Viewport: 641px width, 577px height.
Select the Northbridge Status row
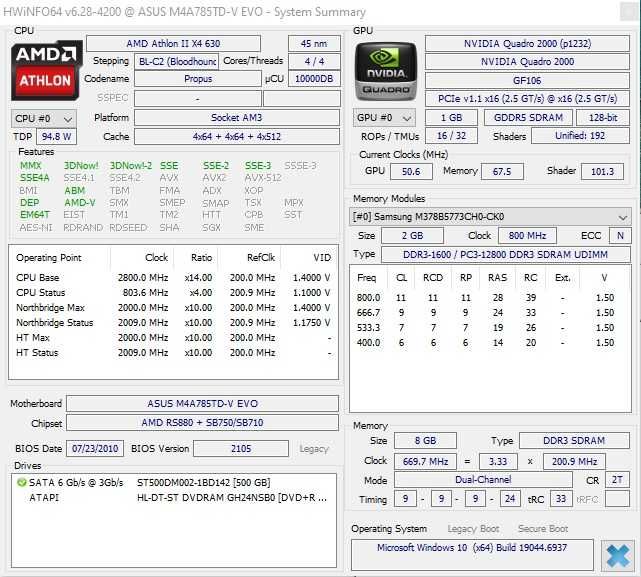click(x=173, y=323)
